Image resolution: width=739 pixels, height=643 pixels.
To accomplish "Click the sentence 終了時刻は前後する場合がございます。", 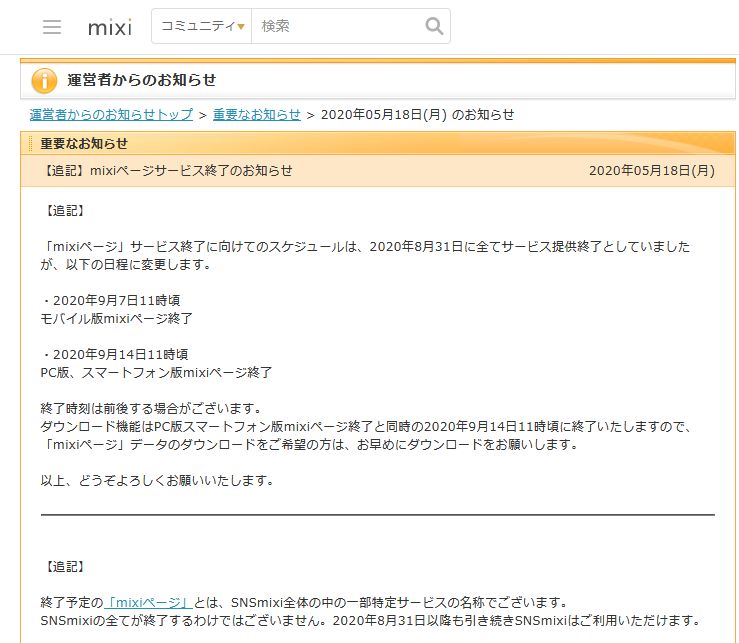I will point(151,408).
